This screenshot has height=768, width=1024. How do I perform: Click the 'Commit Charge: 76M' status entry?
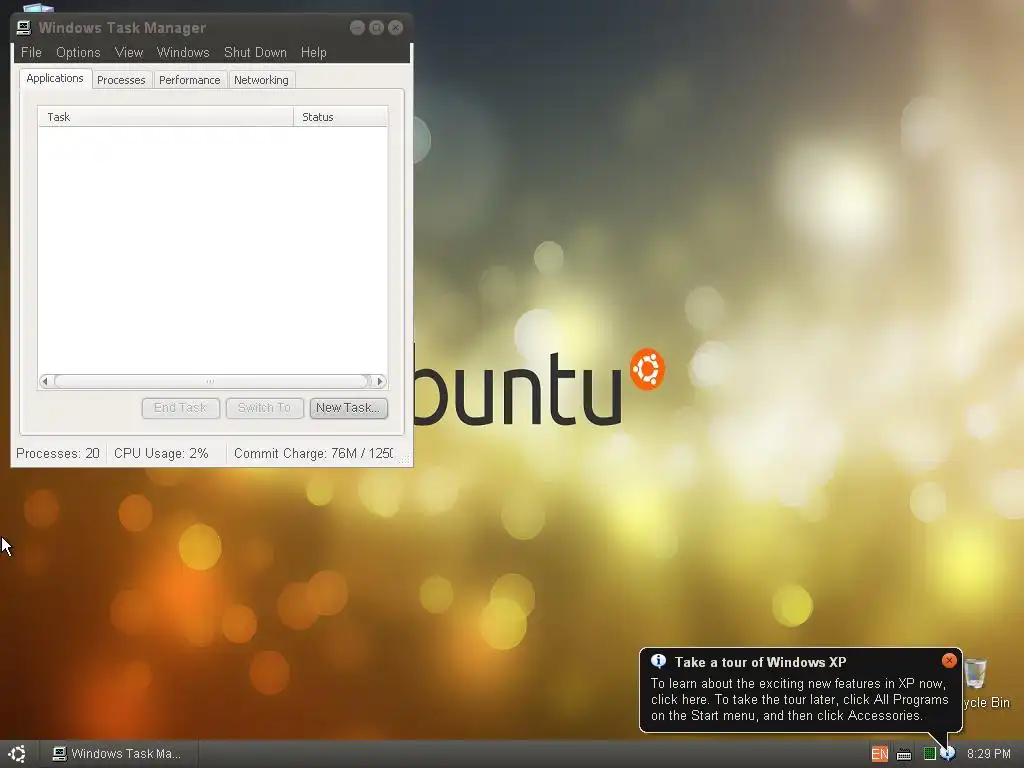pos(313,453)
